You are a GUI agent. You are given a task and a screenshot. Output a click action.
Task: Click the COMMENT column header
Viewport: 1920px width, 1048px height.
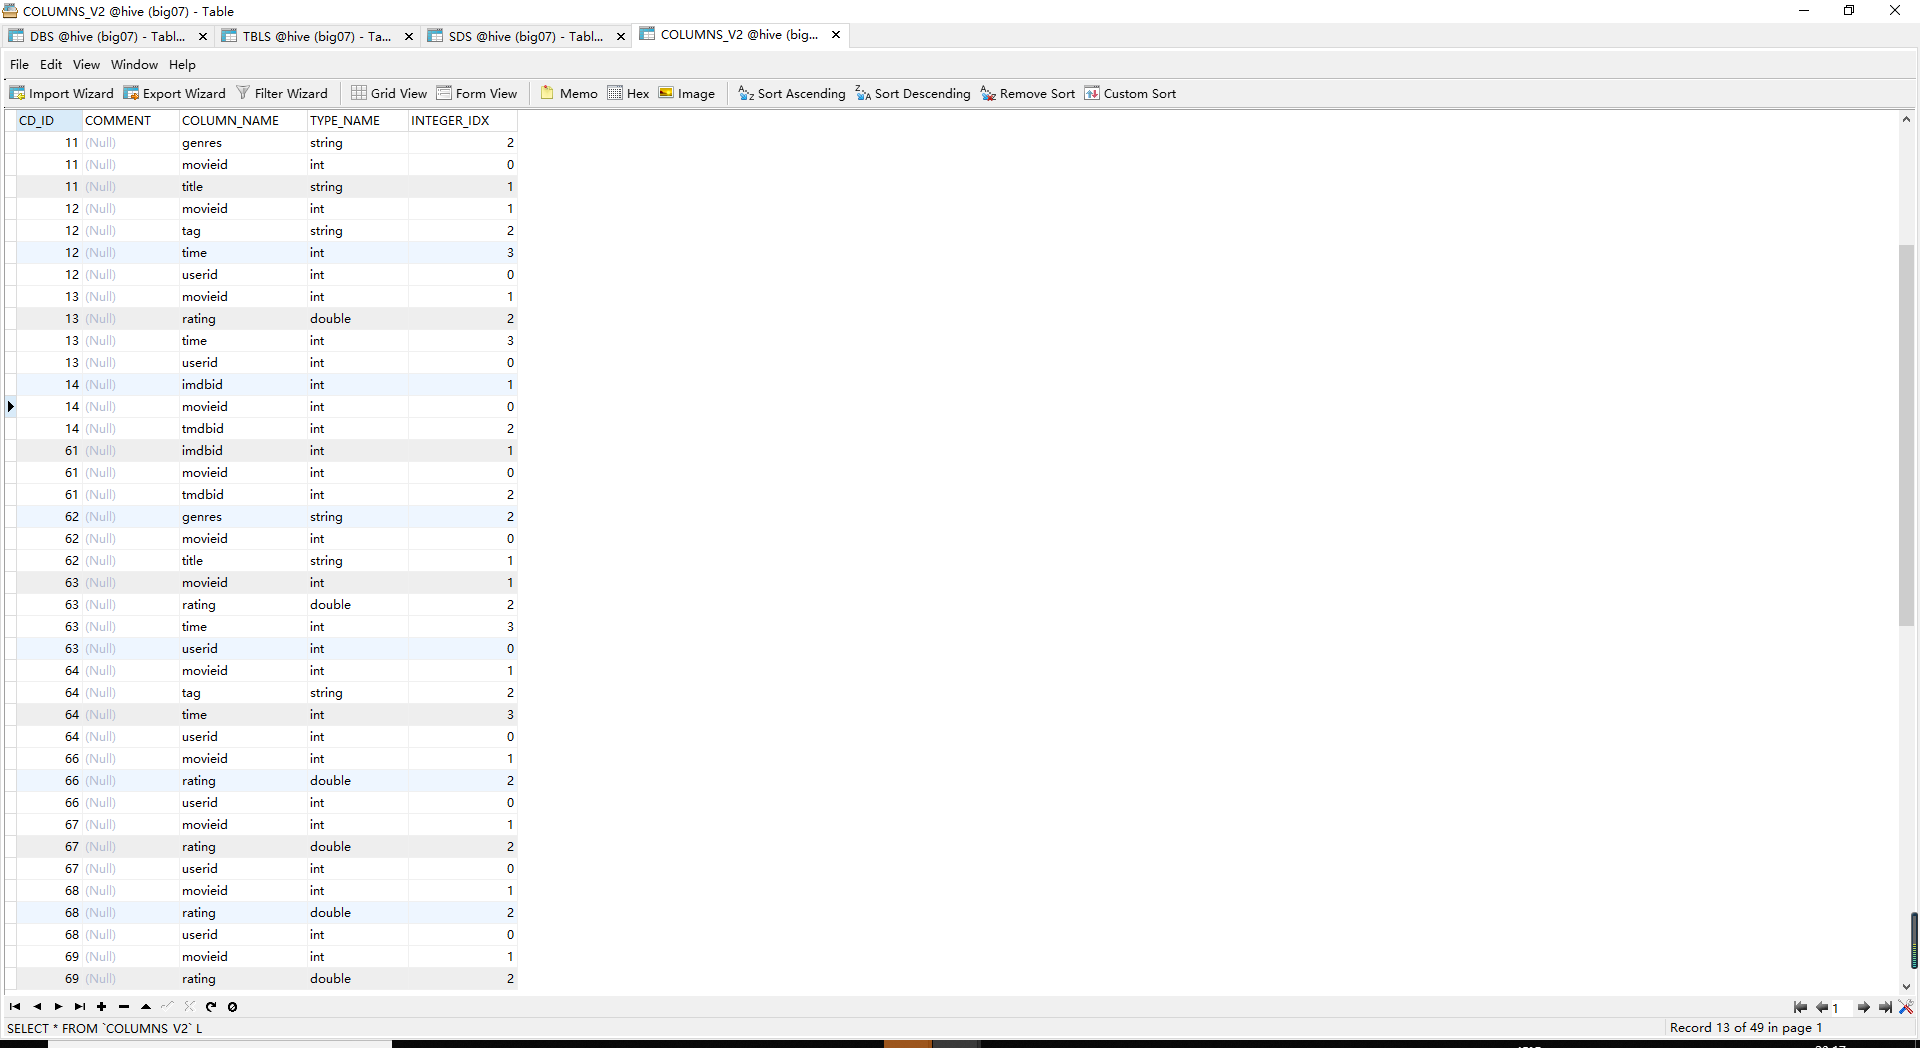[130, 120]
